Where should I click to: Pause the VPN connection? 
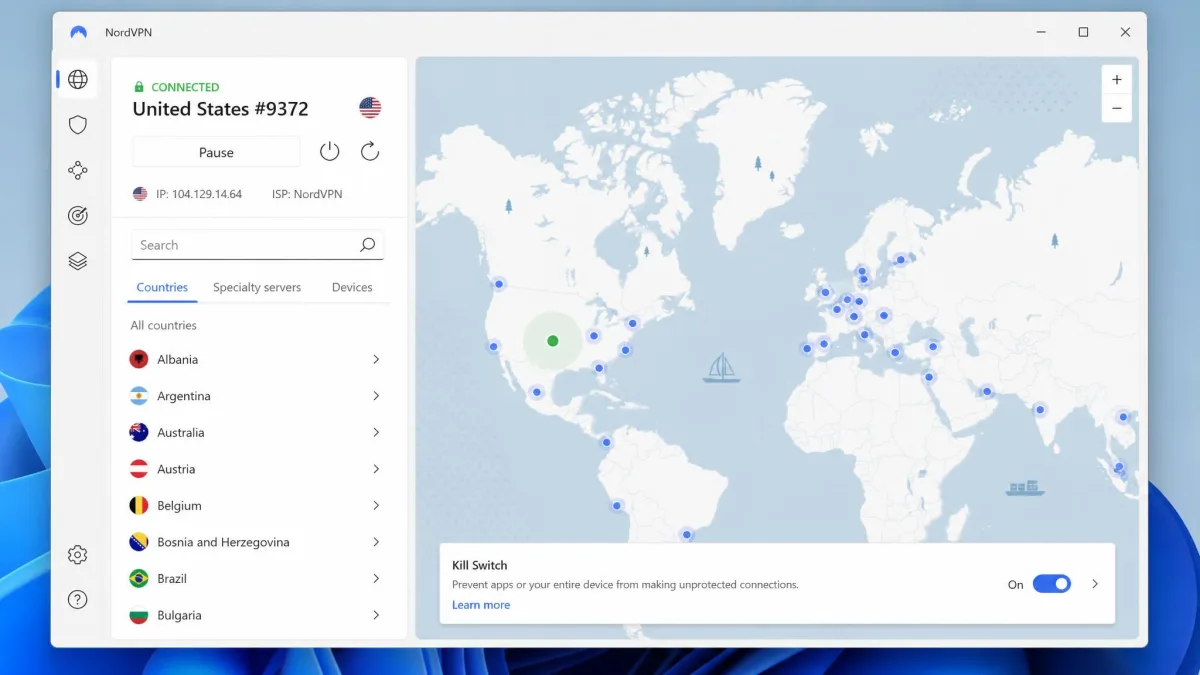point(216,152)
